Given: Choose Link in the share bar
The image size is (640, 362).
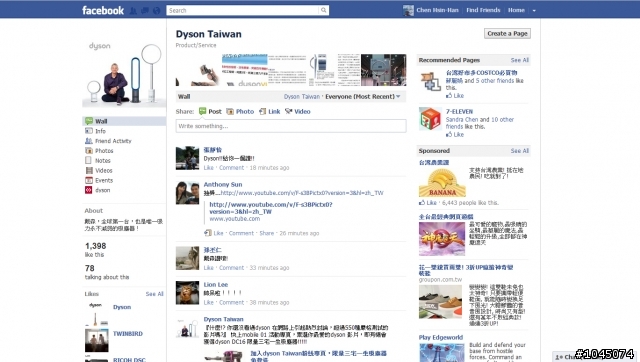Looking at the screenshot, I should click(x=269, y=111).
